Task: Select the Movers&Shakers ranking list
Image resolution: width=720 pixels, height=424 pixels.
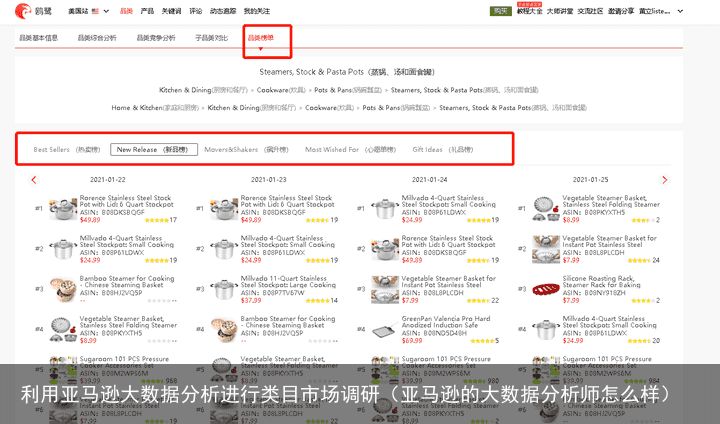Action: coord(246,149)
